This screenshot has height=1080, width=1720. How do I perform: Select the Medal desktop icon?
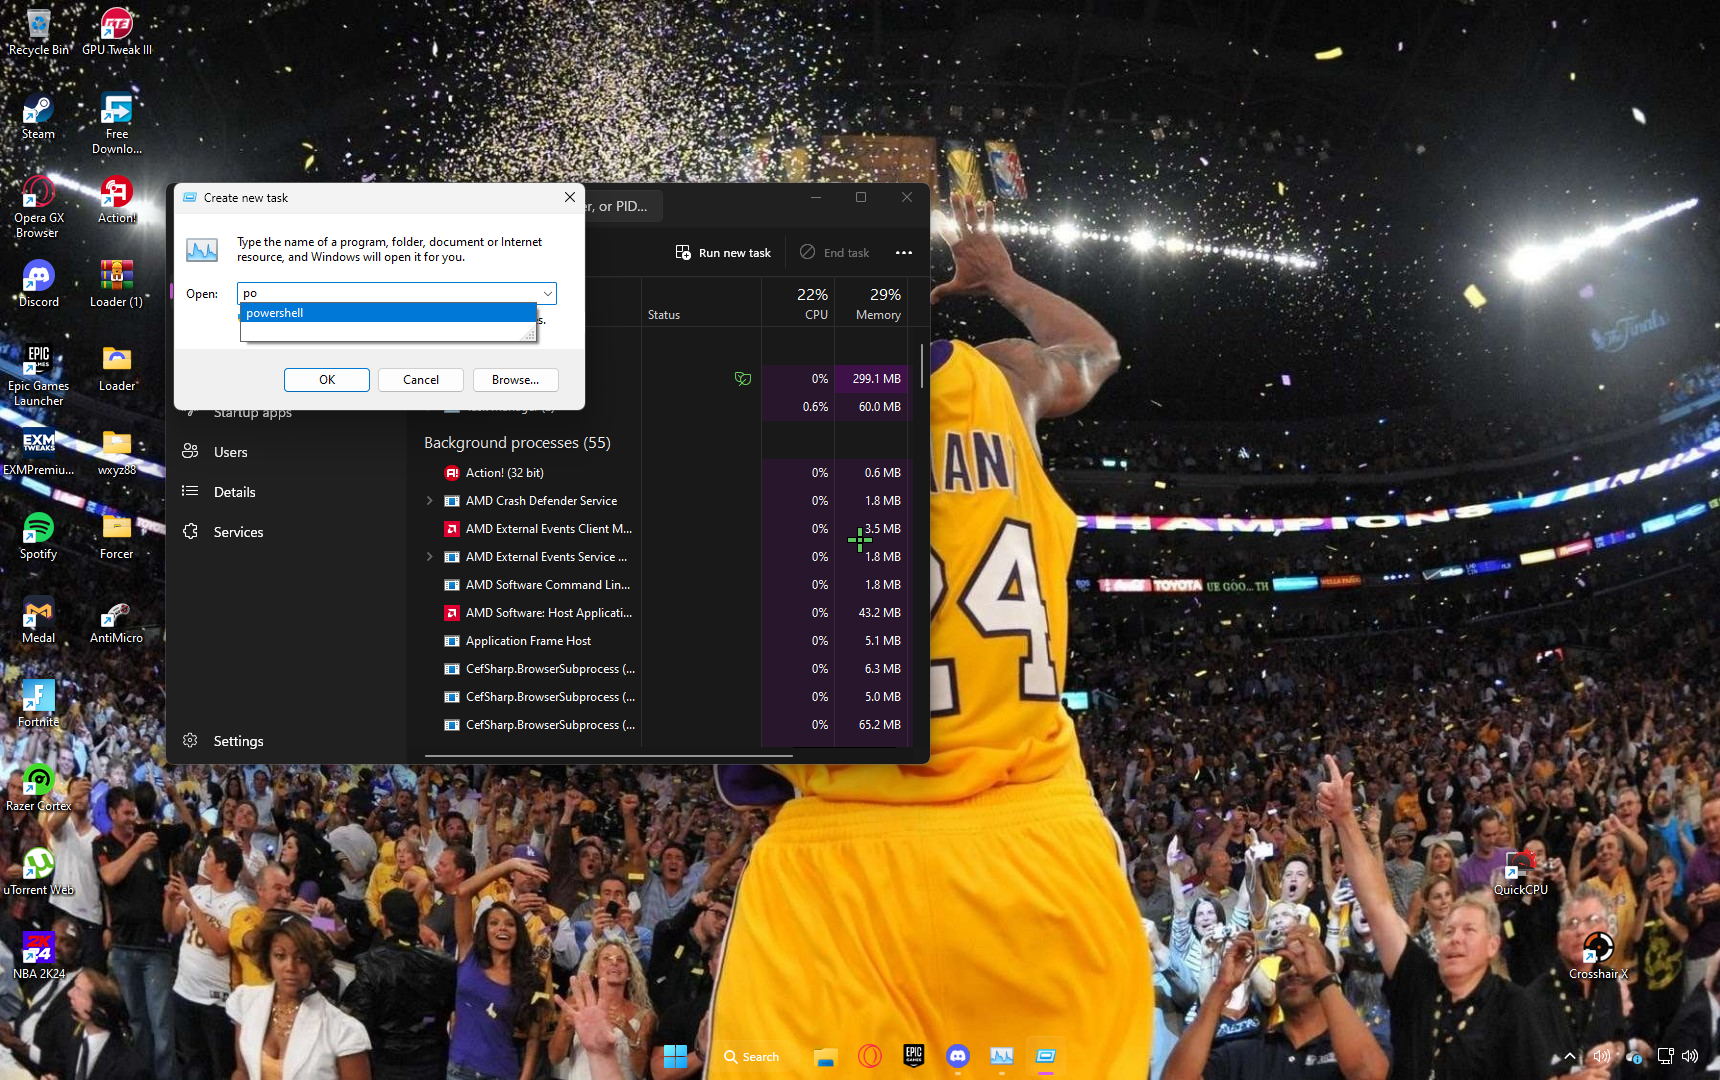pyautogui.click(x=38, y=620)
